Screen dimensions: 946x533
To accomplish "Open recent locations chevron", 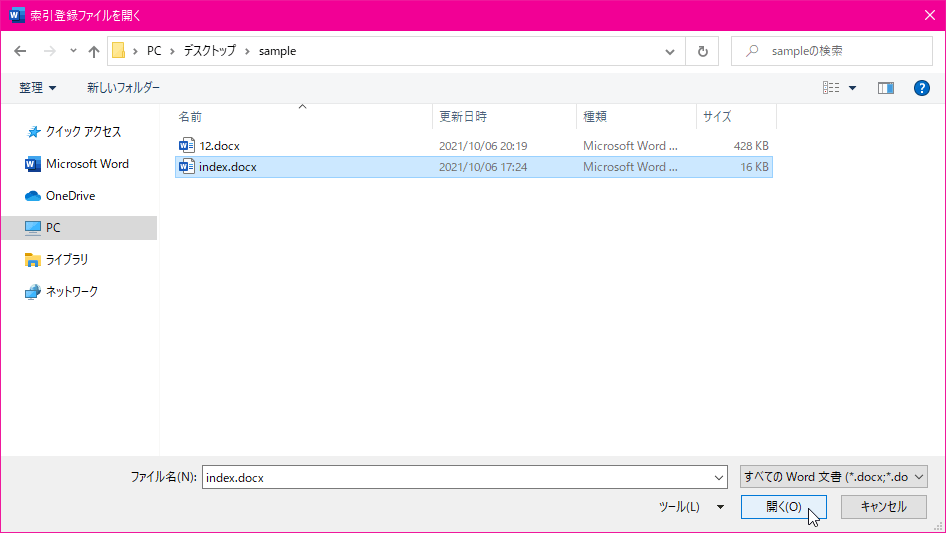I will (73, 51).
